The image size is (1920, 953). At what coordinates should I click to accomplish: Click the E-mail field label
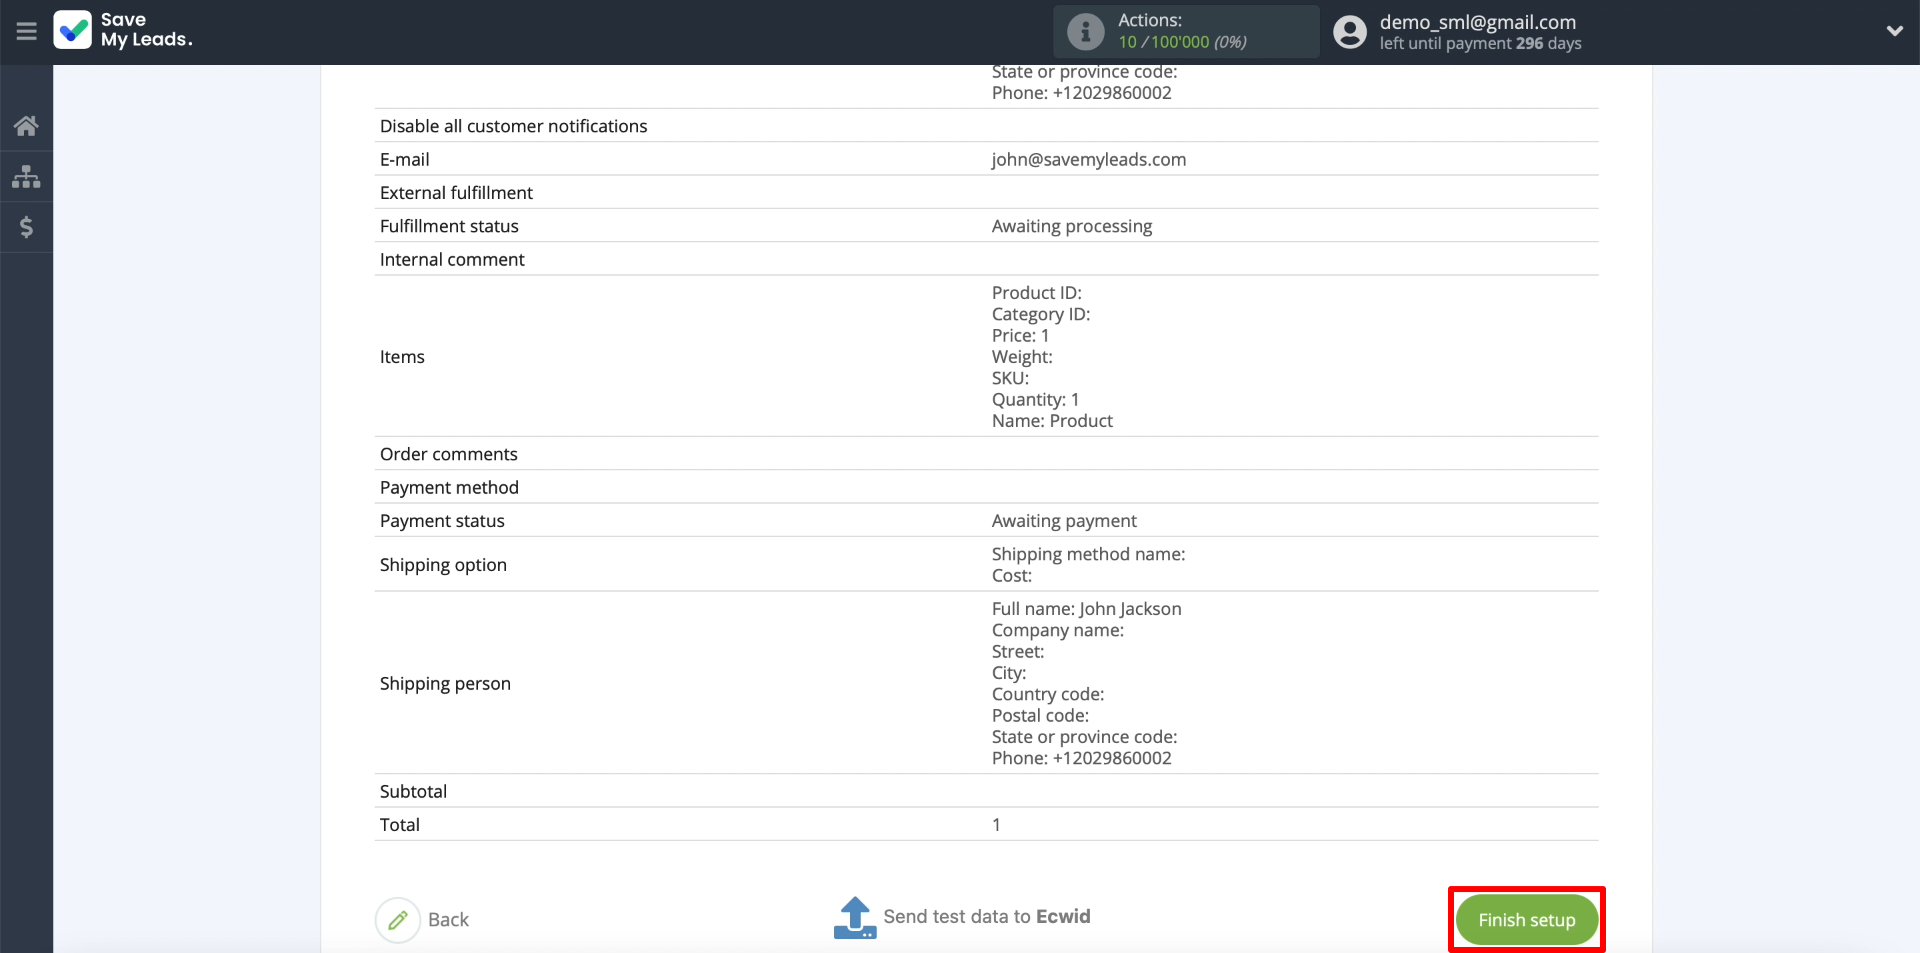404,160
